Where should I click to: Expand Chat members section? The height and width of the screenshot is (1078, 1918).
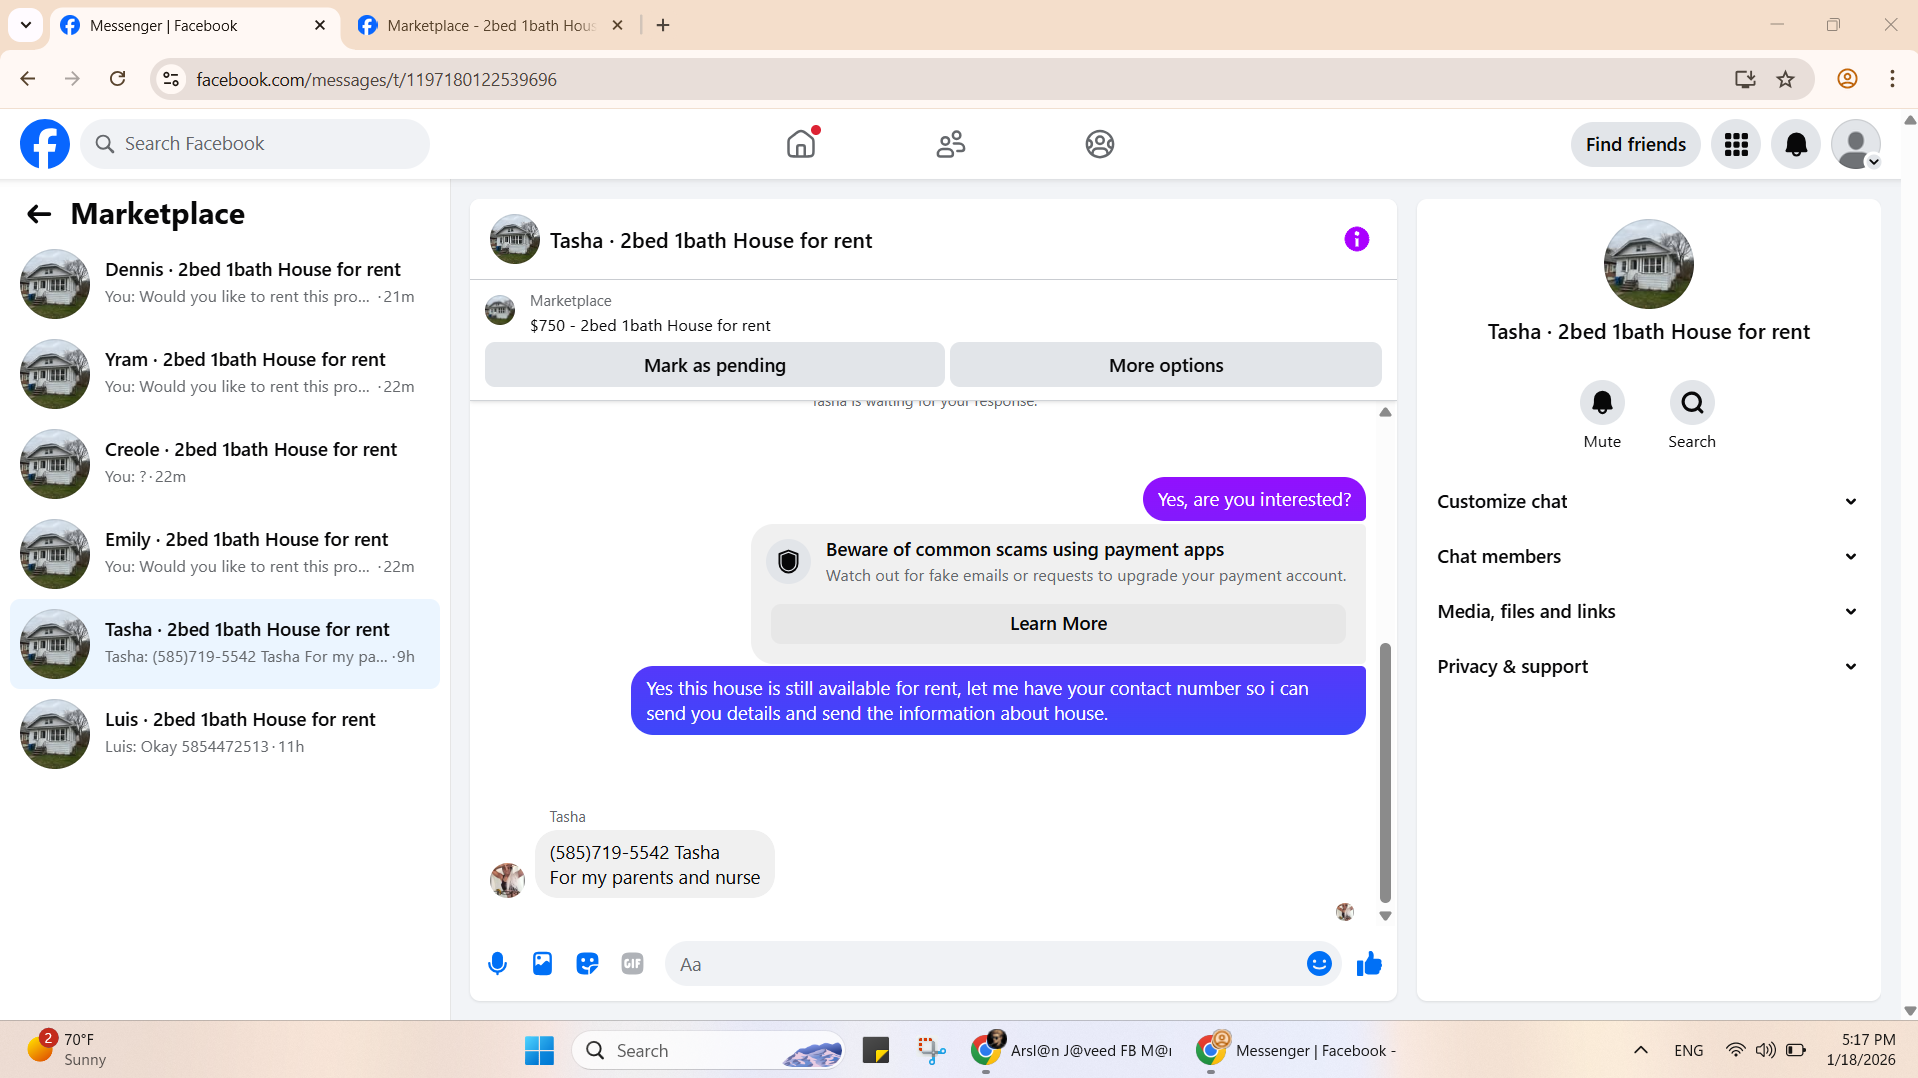pos(1648,557)
